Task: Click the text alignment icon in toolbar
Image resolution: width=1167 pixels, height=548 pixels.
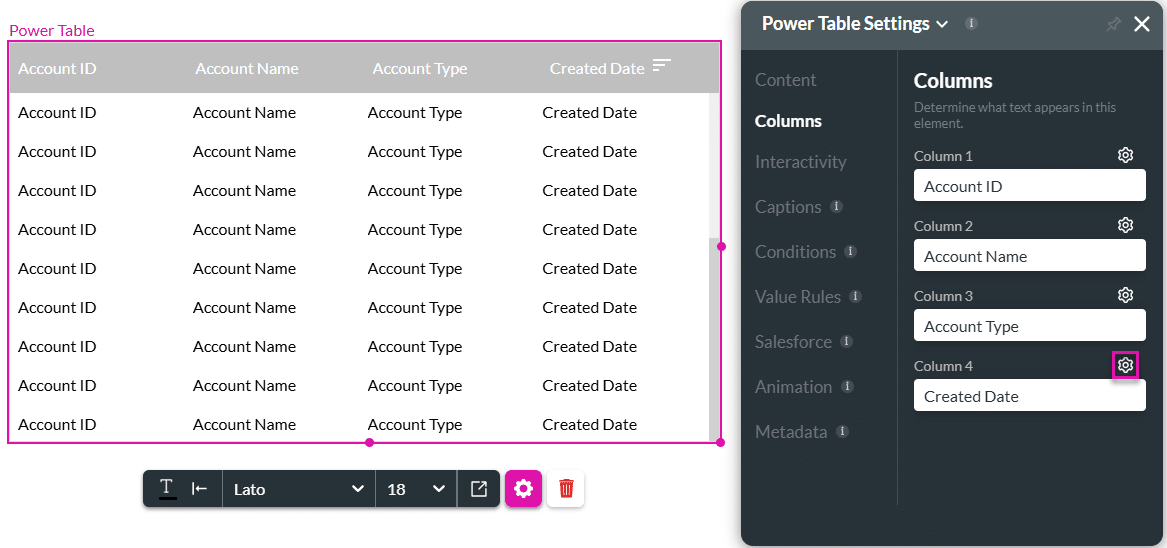Action: point(200,489)
